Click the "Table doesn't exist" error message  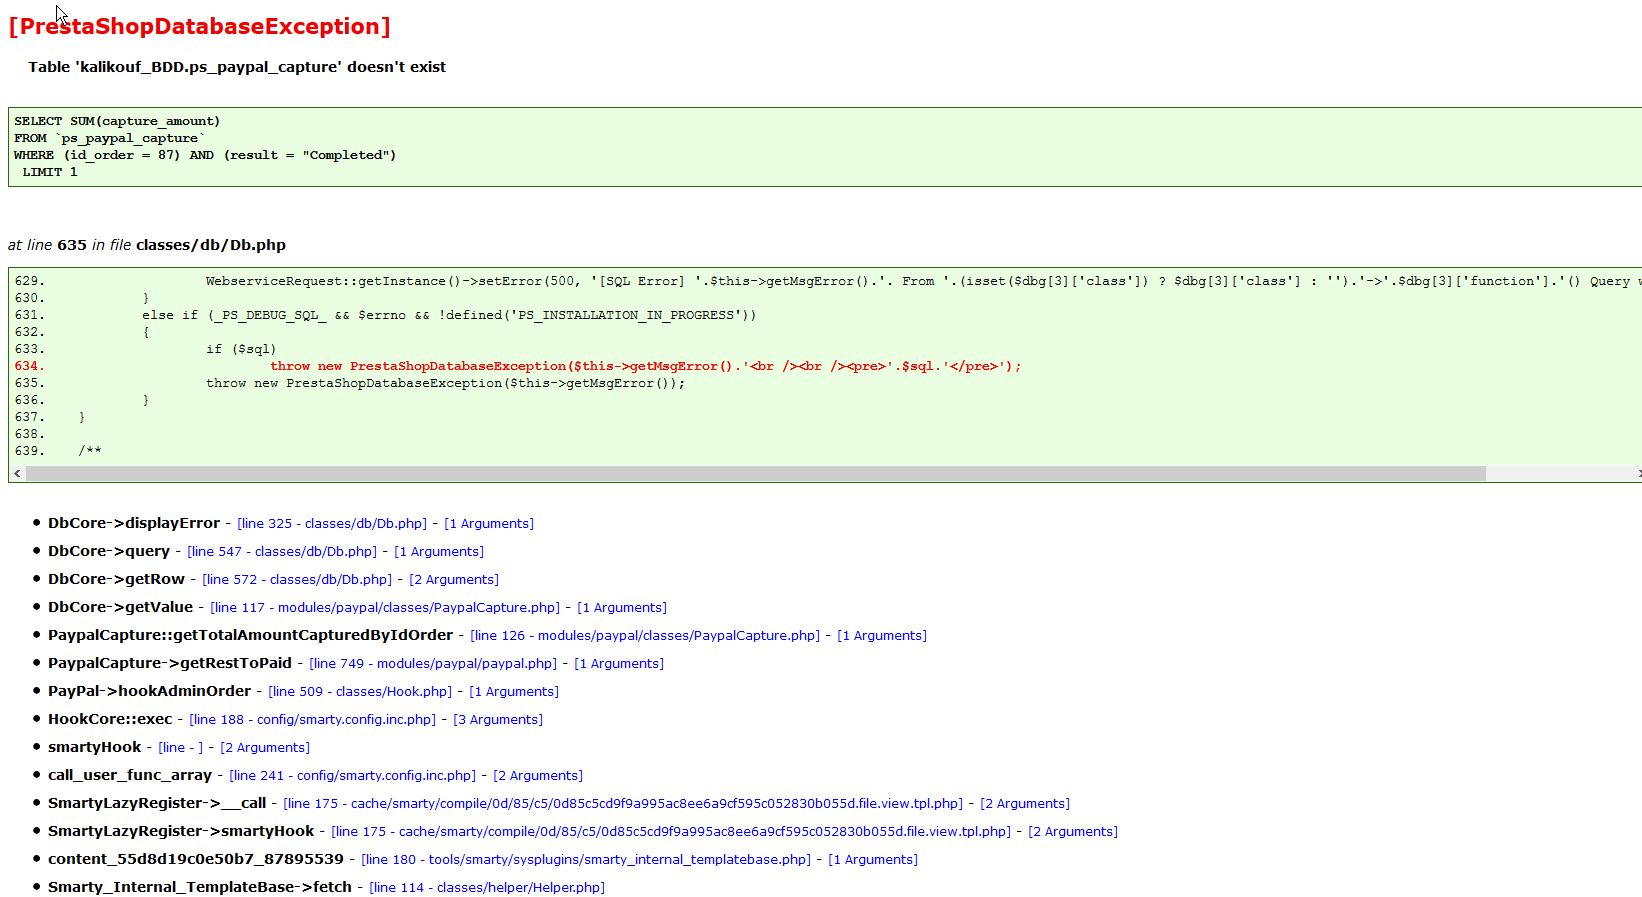coord(237,67)
